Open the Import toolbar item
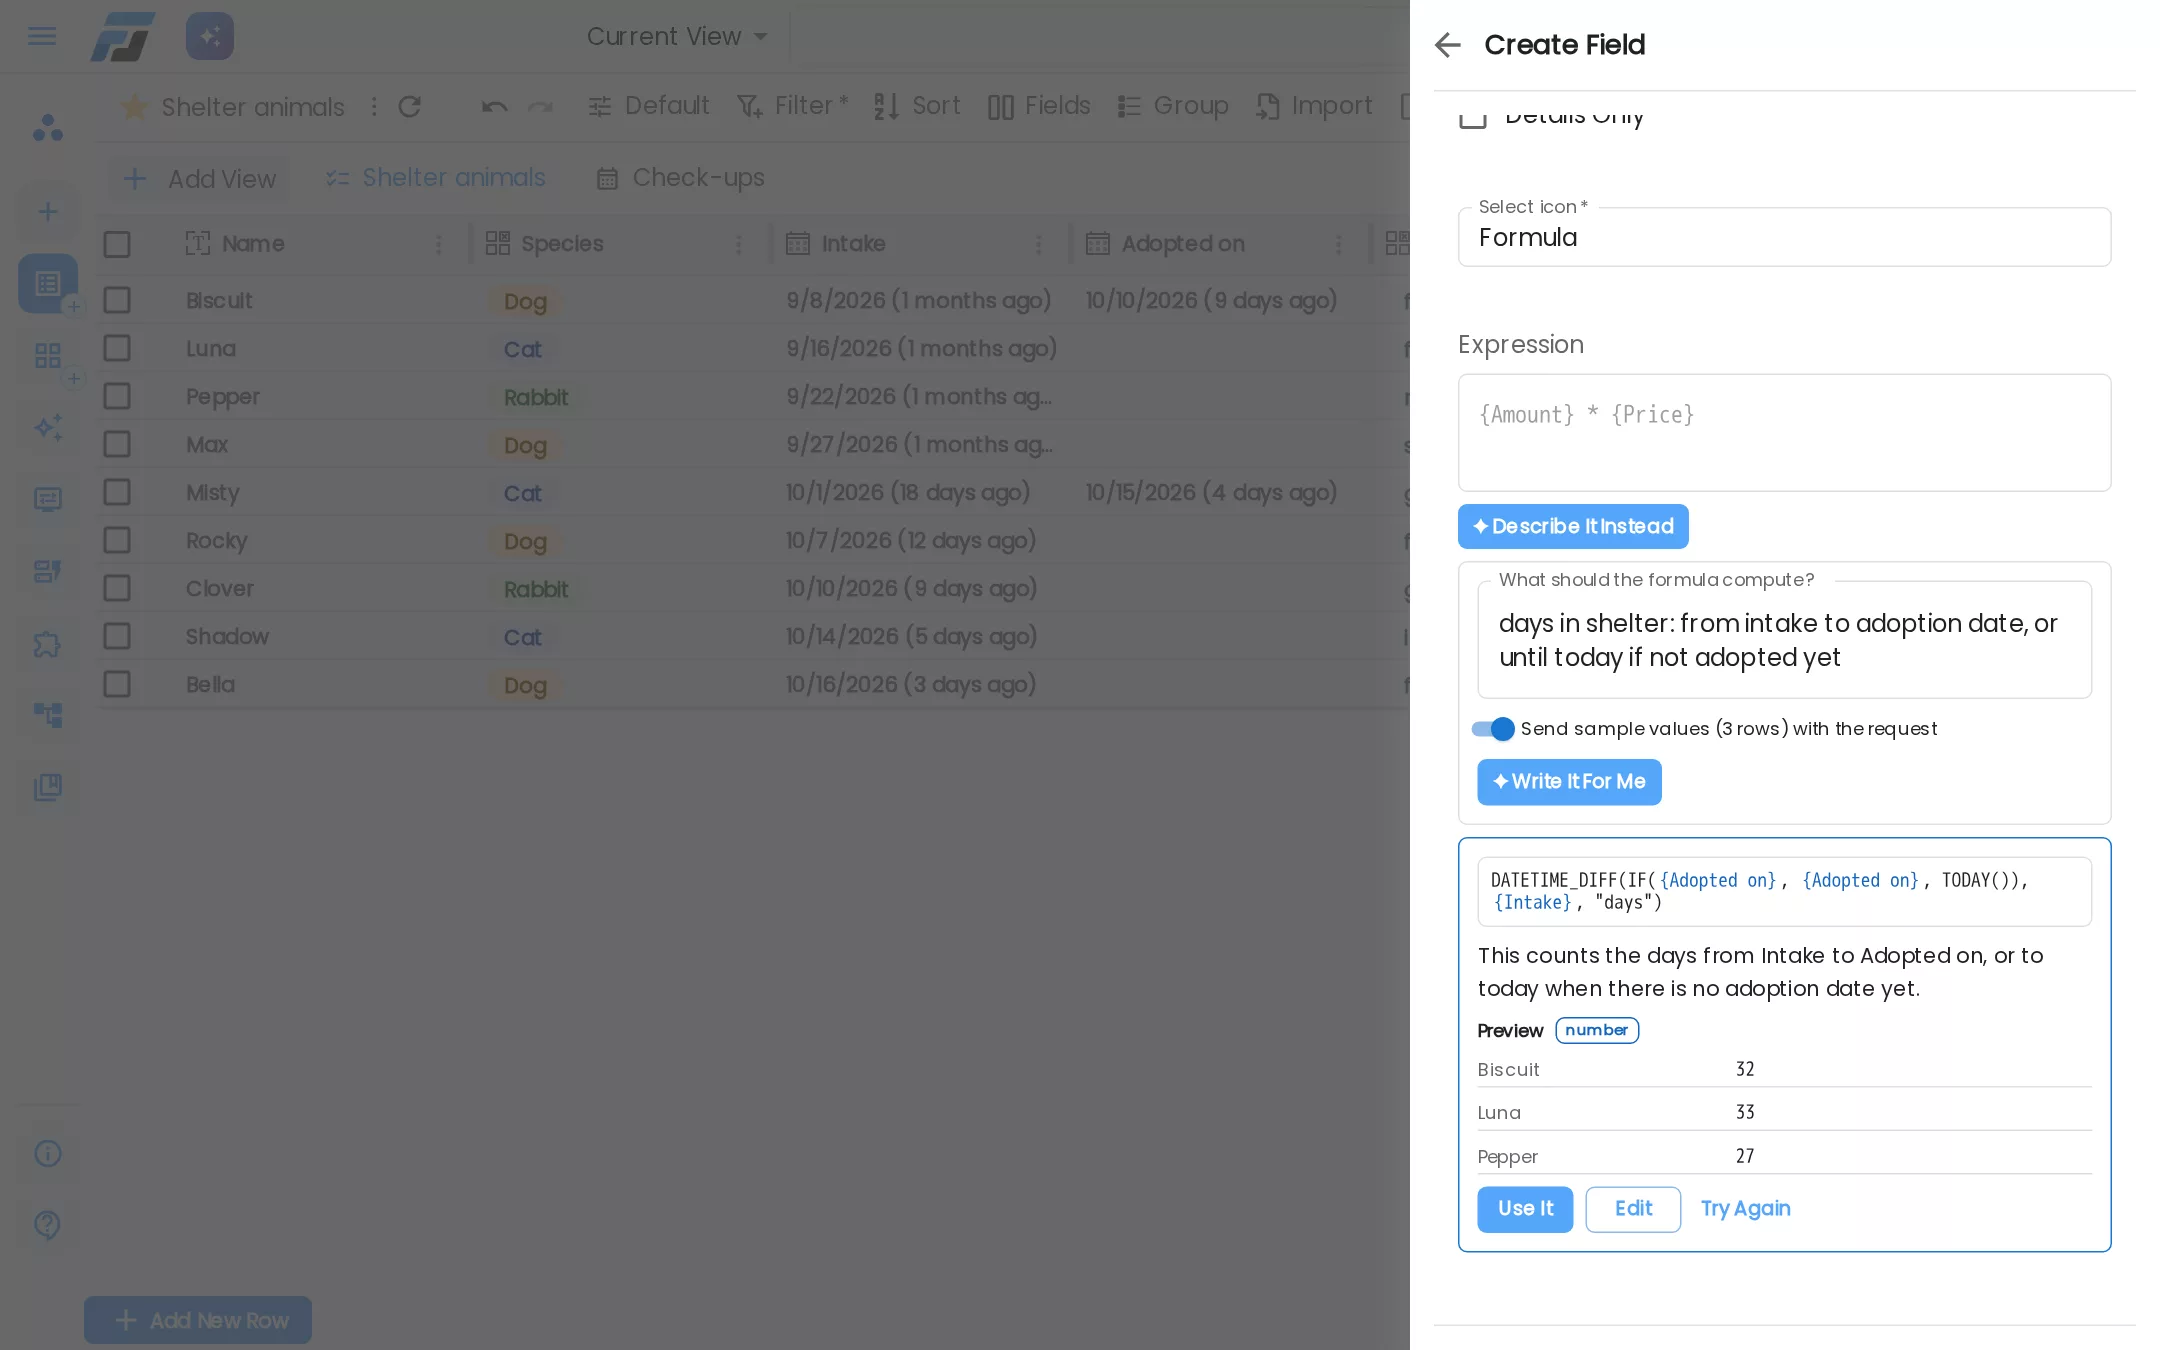Screen dimensions: 2160x1350 click(1314, 106)
